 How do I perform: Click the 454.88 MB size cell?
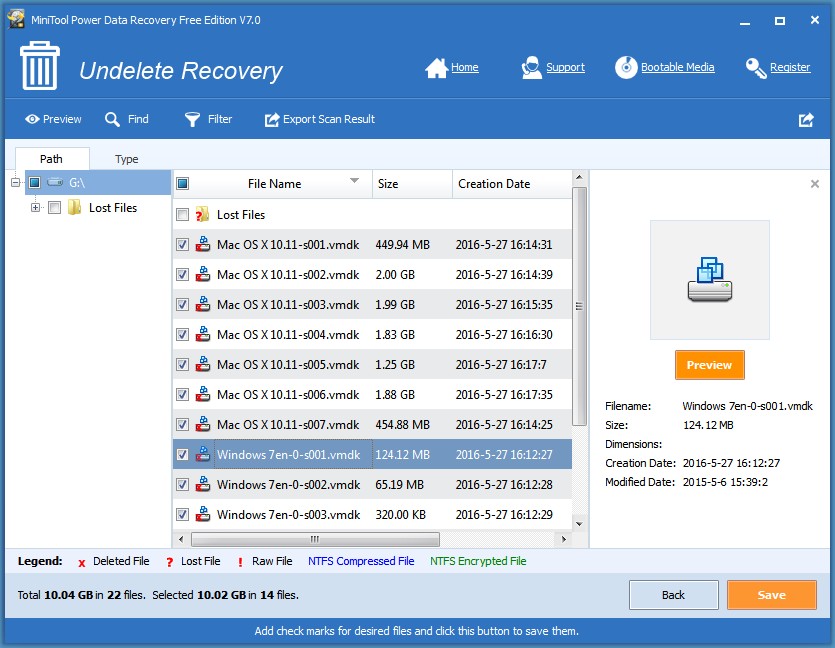click(402, 425)
